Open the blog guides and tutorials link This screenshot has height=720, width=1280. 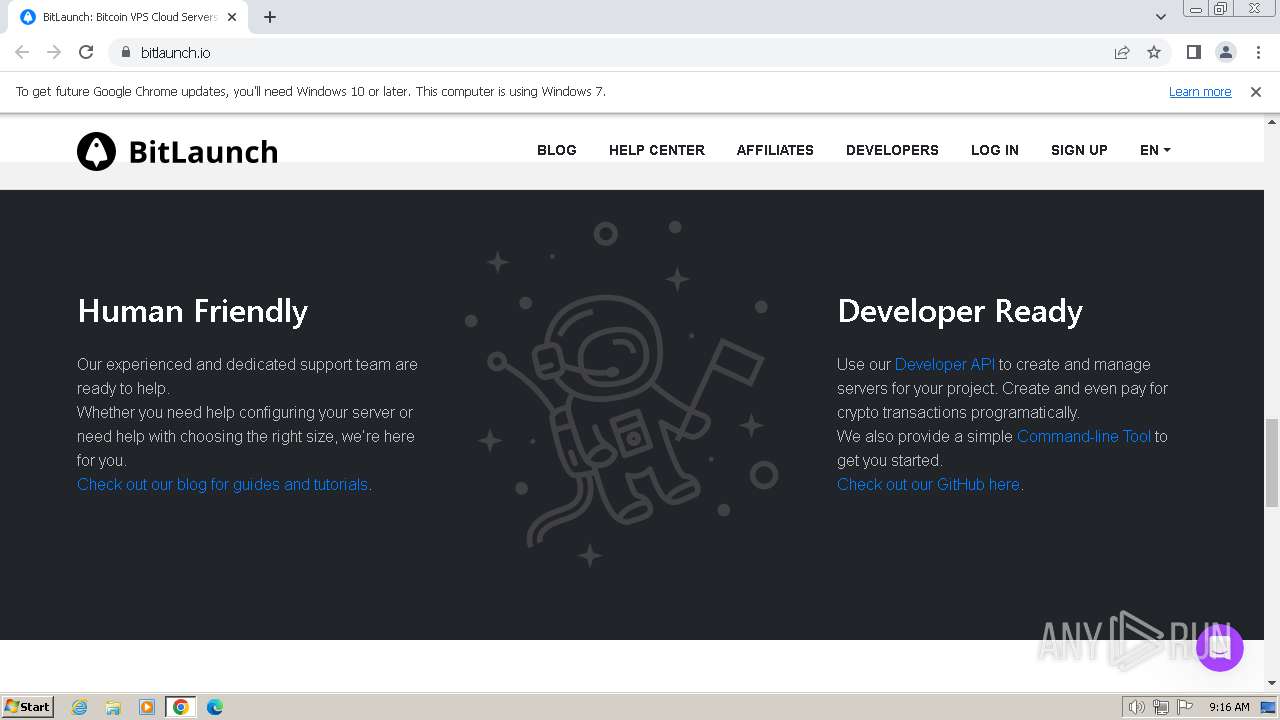click(x=222, y=484)
